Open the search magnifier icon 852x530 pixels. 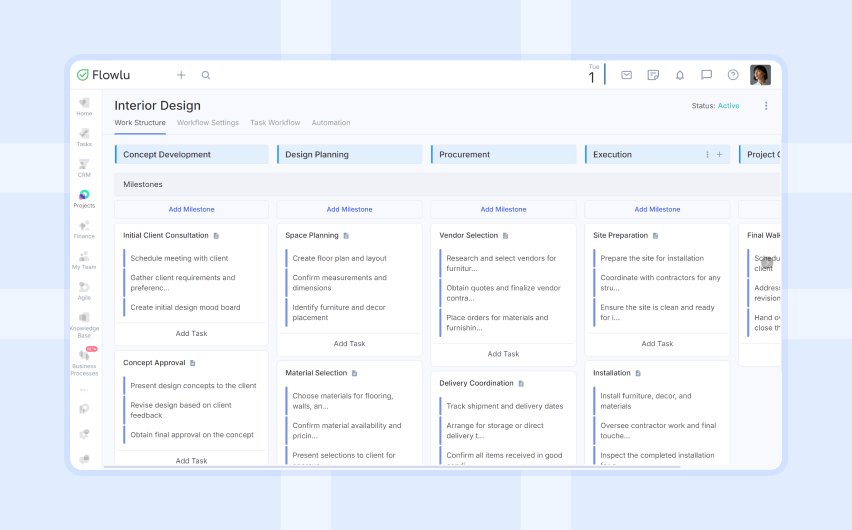coord(206,75)
